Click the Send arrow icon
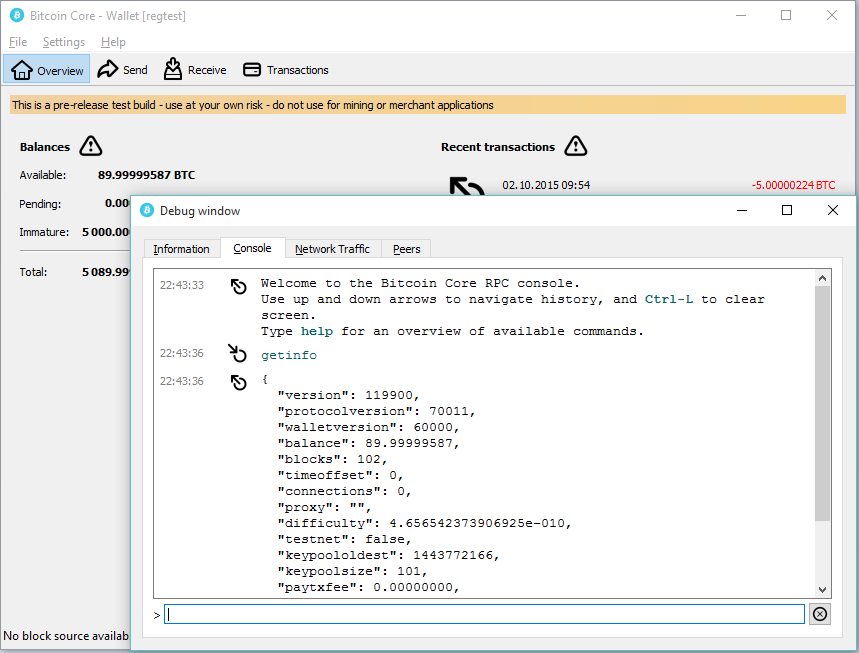The image size is (859, 653). coord(108,69)
